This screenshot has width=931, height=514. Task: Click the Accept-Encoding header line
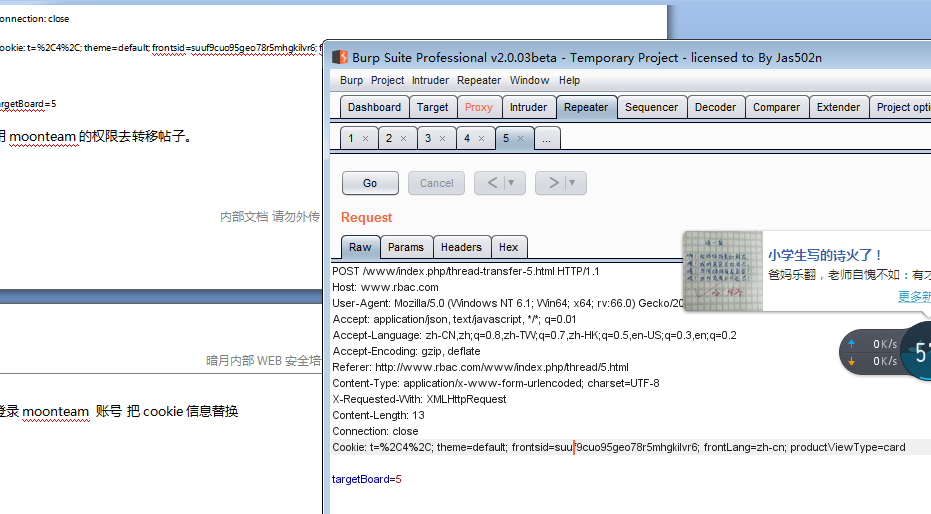point(406,351)
